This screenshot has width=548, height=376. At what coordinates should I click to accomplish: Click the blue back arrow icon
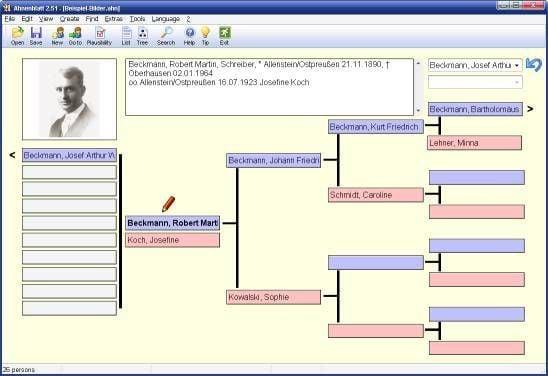[x=533, y=65]
